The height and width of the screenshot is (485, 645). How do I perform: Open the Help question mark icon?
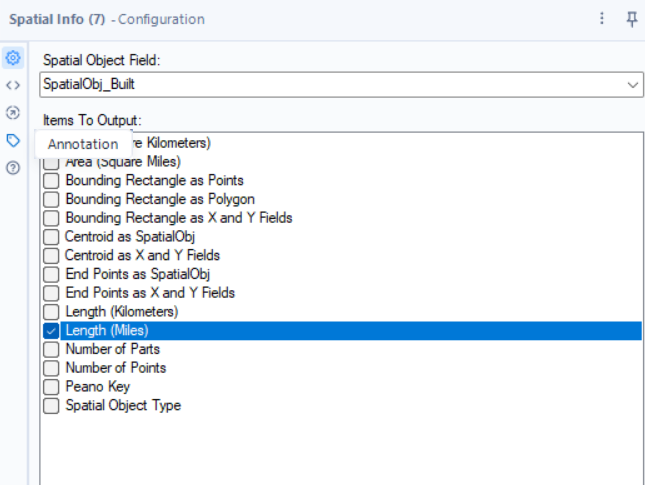click(13, 168)
